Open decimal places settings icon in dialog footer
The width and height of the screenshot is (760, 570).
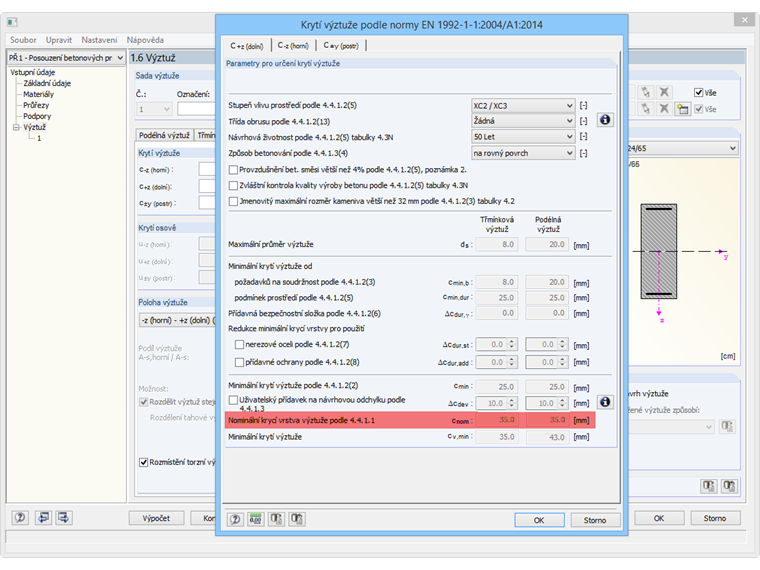(x=255, y=519)
